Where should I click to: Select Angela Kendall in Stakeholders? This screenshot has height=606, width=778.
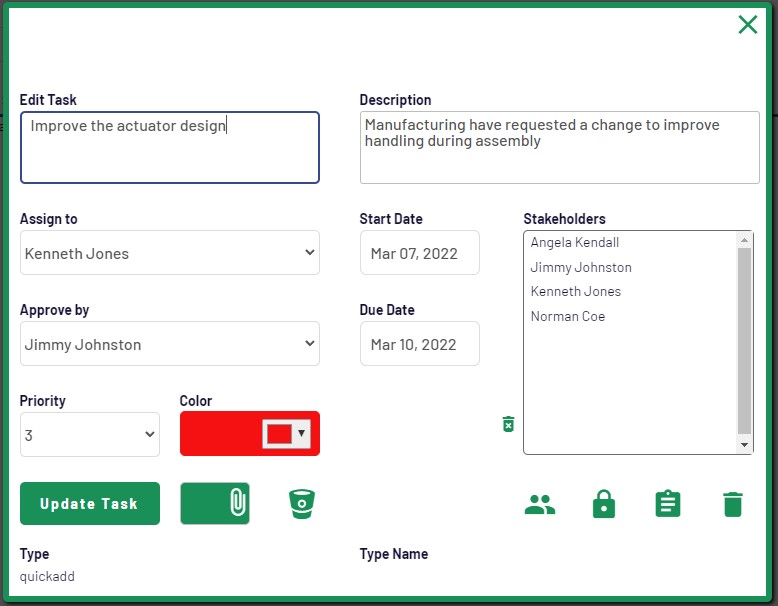click(575, 242)
